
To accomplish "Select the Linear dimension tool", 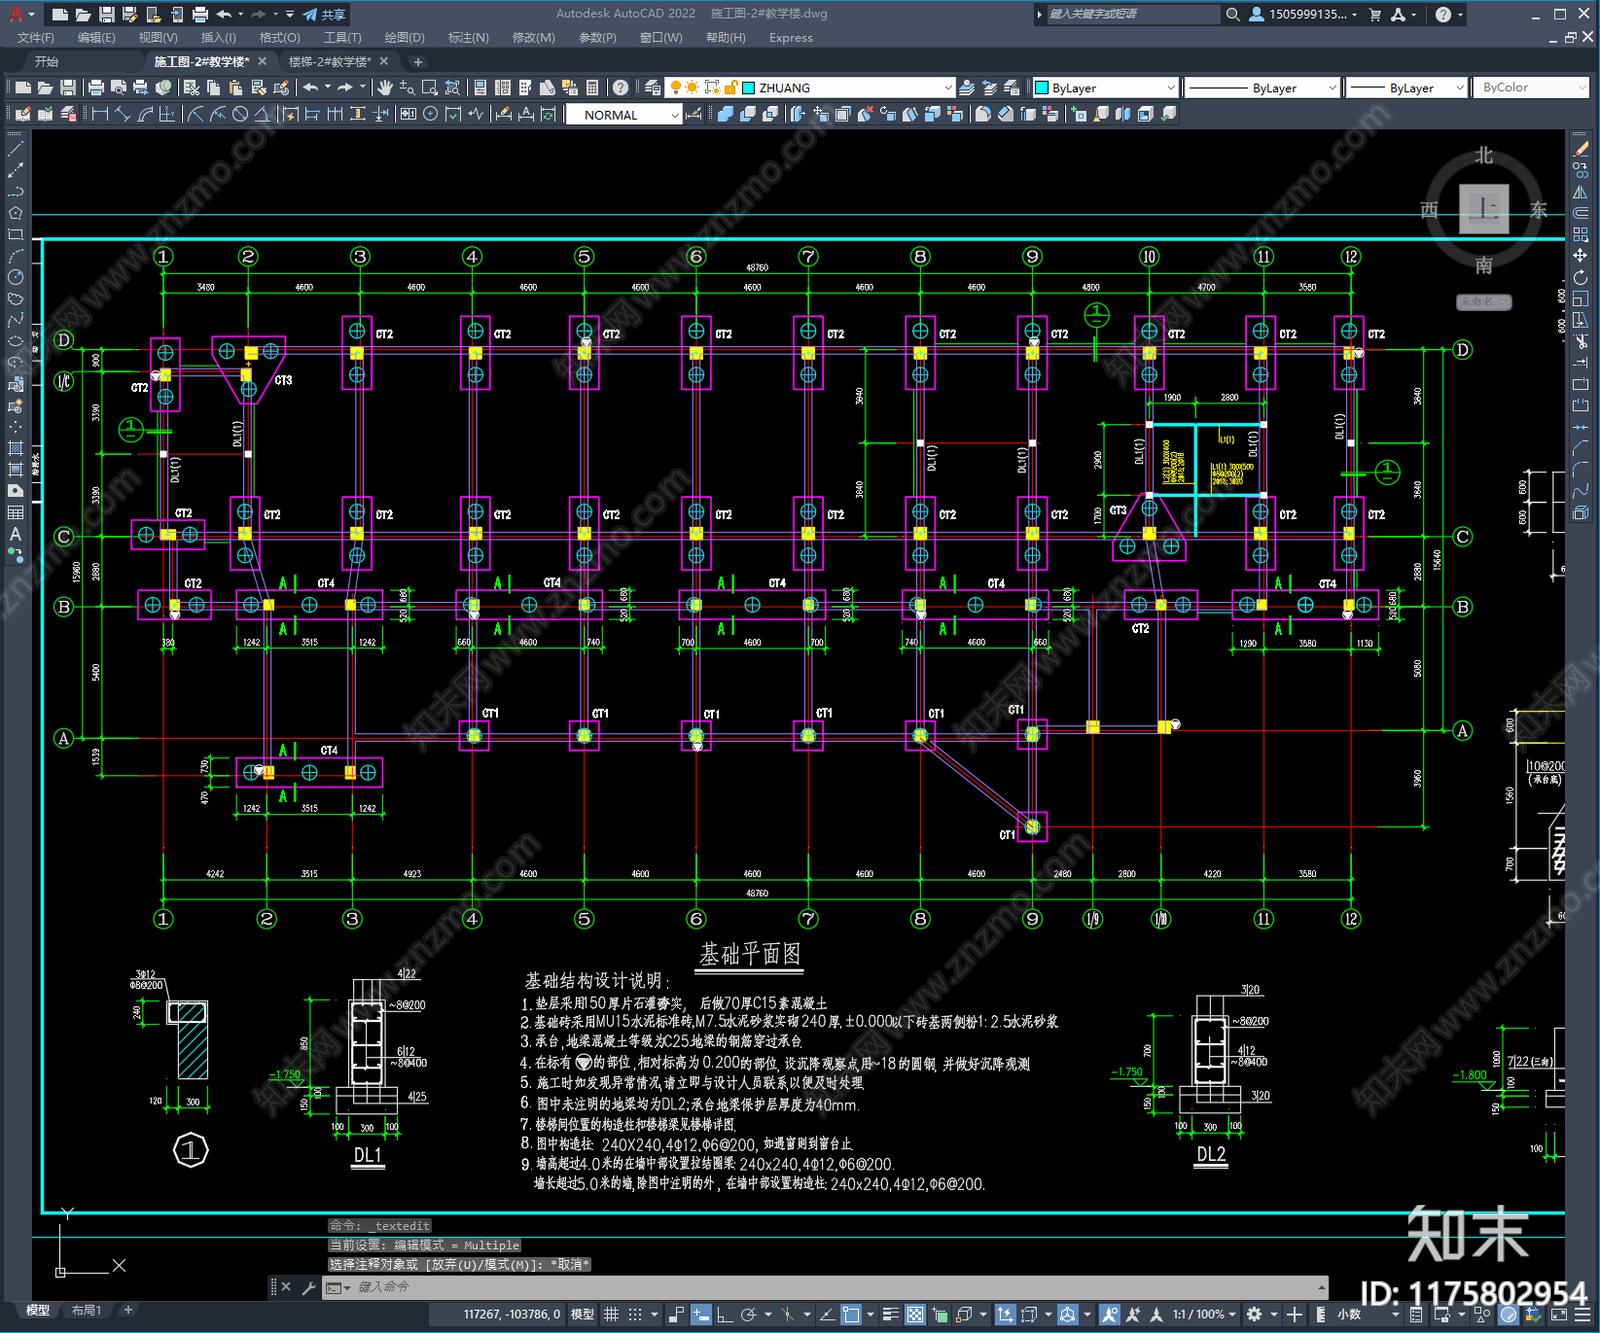I will (100, 114).
